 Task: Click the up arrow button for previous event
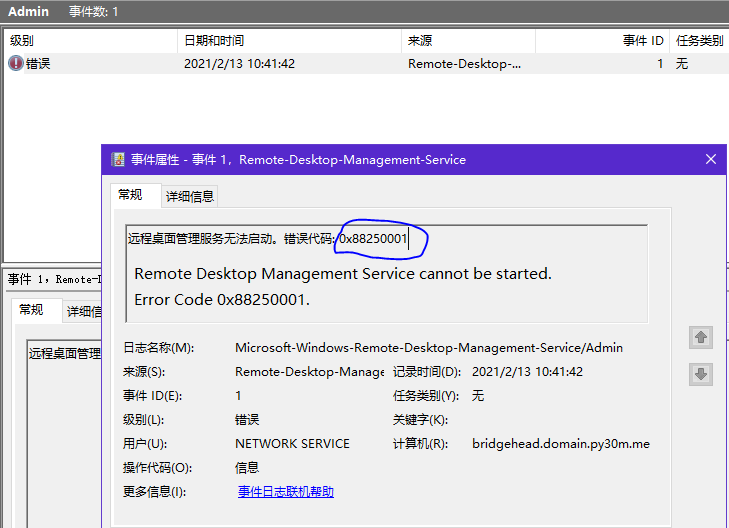[x=701, y=337]
